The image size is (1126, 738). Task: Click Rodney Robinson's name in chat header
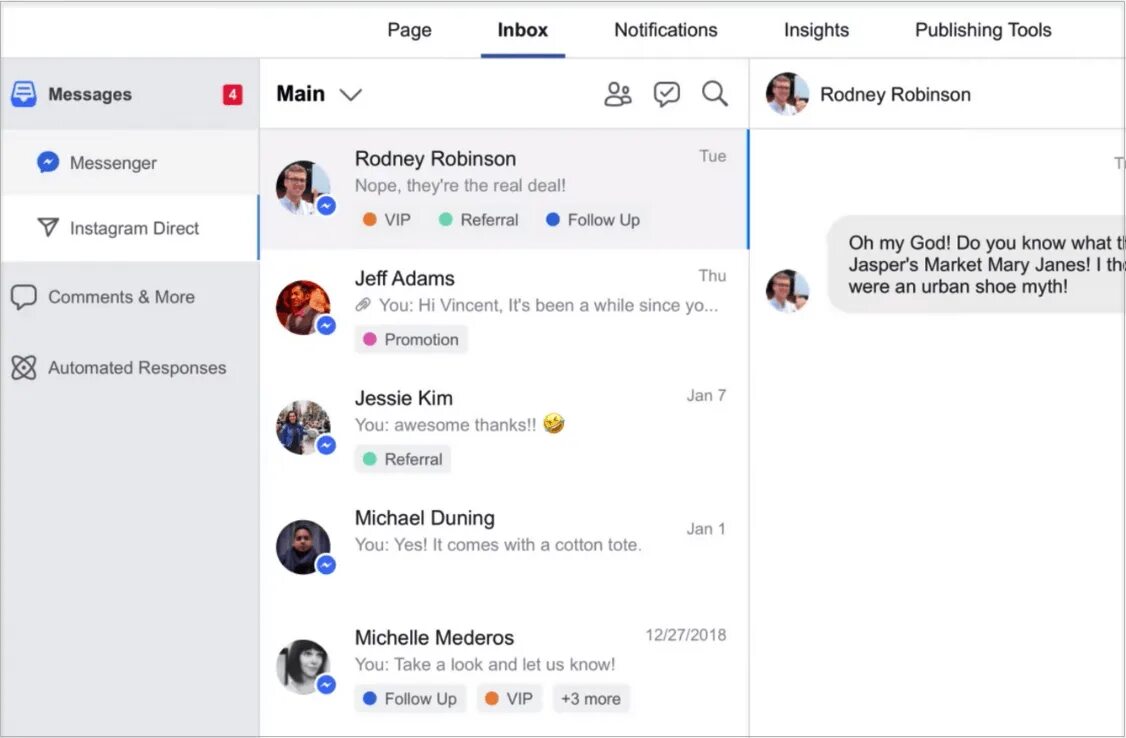(x=895, y=95)
